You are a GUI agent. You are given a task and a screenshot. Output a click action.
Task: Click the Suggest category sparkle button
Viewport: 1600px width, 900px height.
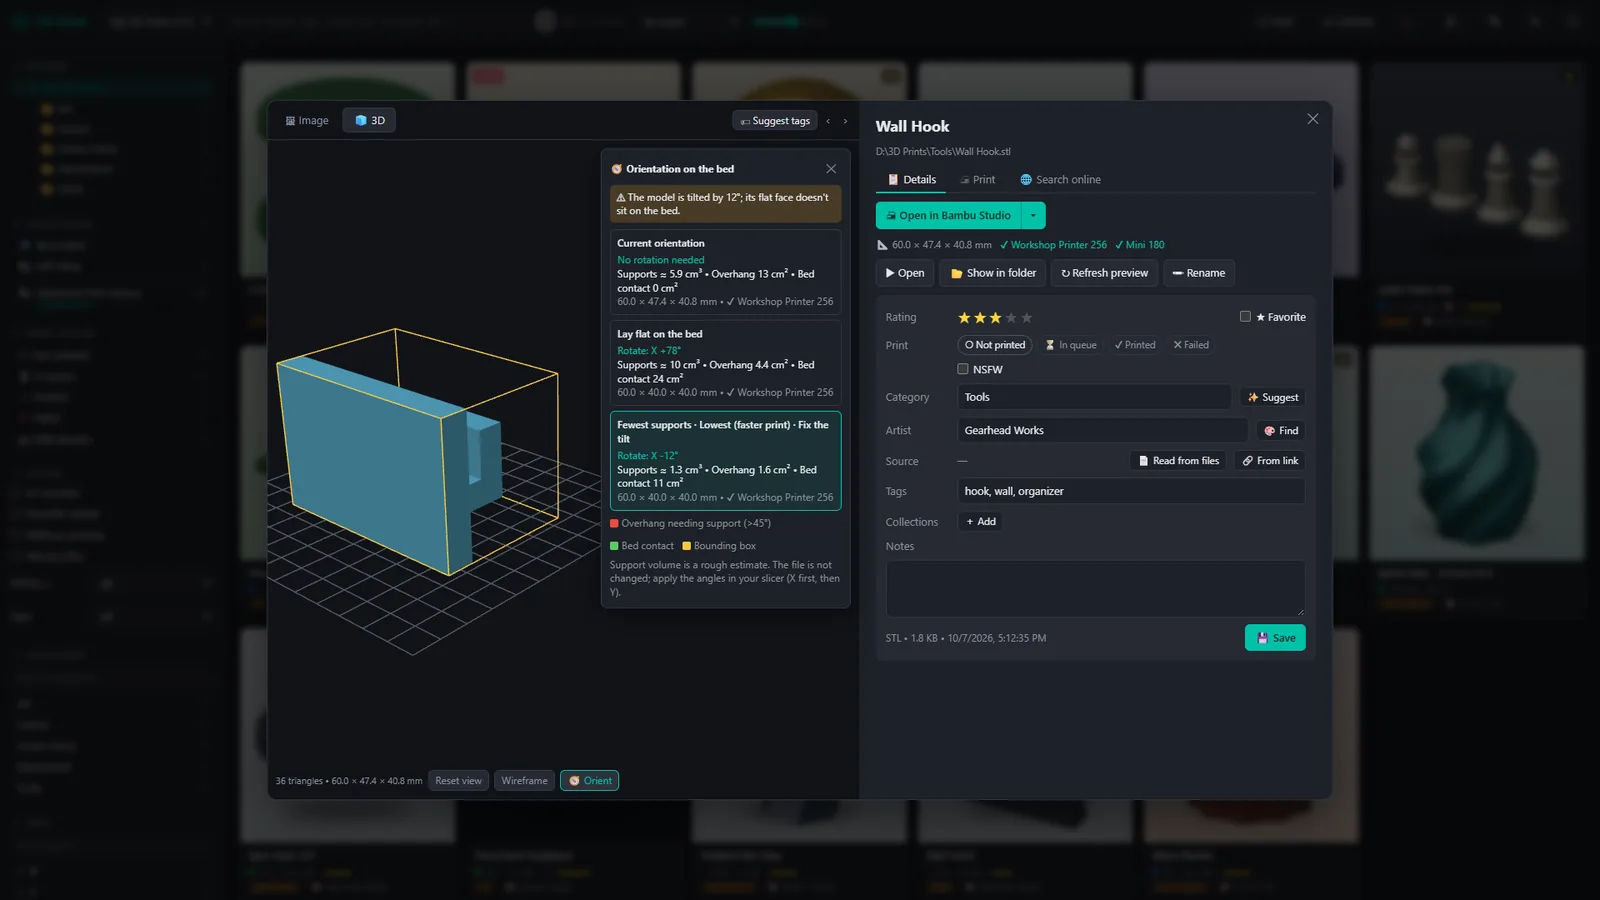pos(1273,397)
